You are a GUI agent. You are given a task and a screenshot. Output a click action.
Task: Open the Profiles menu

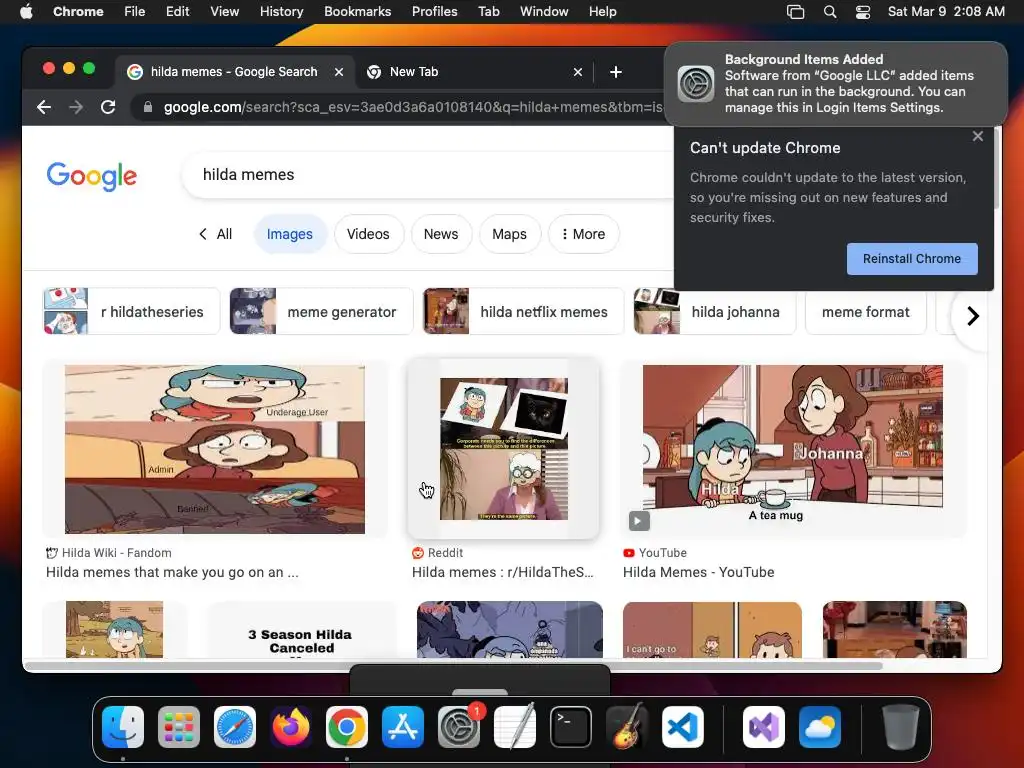(434, 12)
